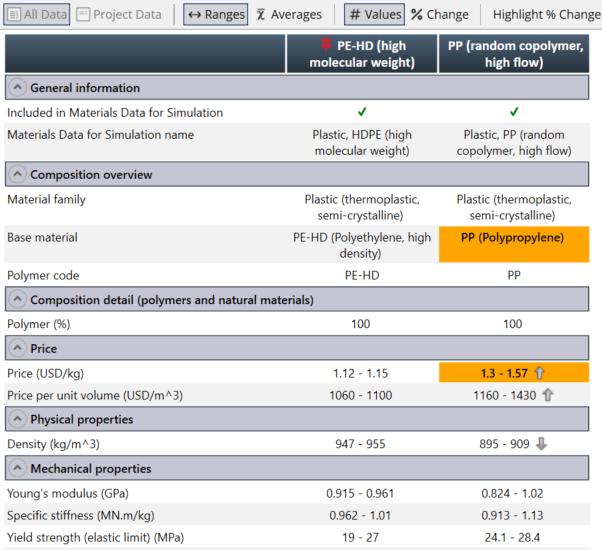This screenshot has width=602, height=550.
Task: Toggle the All Data view
Action: coord(37,14)
